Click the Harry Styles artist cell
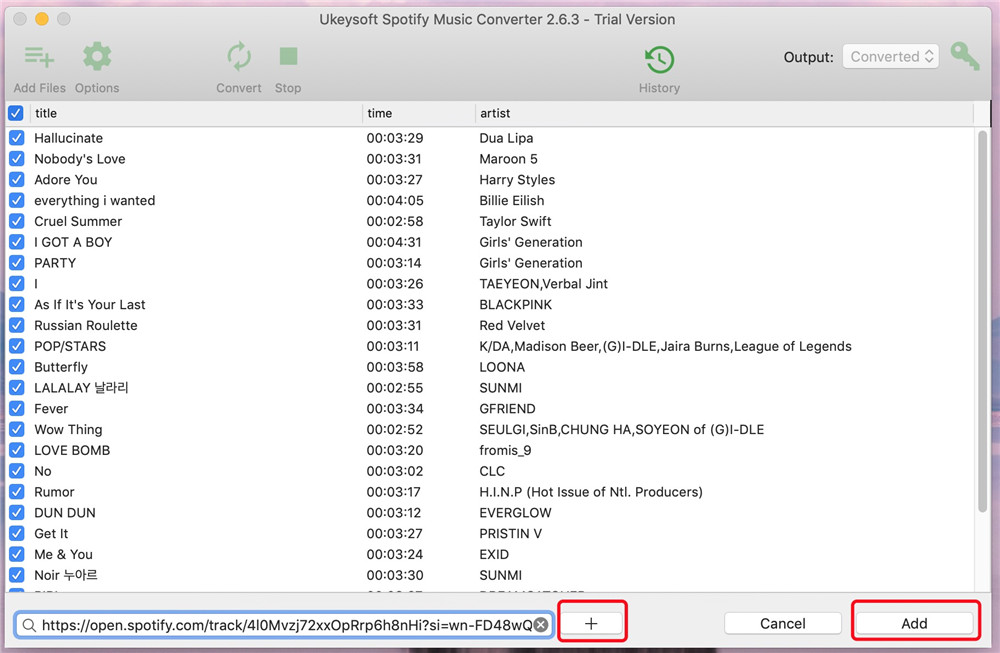Viewport: 1000px width, 653px height. coord(517,180)
